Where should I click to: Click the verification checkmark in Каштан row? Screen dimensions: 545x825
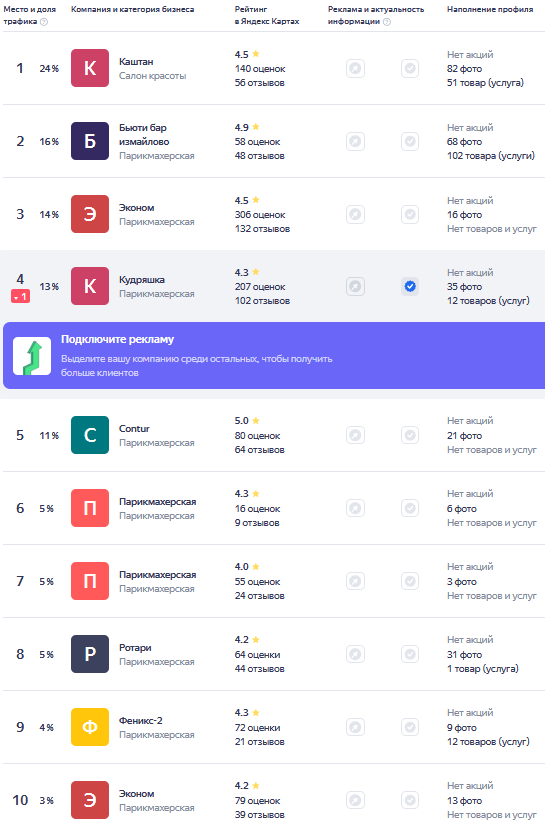[x=410, y=68]
